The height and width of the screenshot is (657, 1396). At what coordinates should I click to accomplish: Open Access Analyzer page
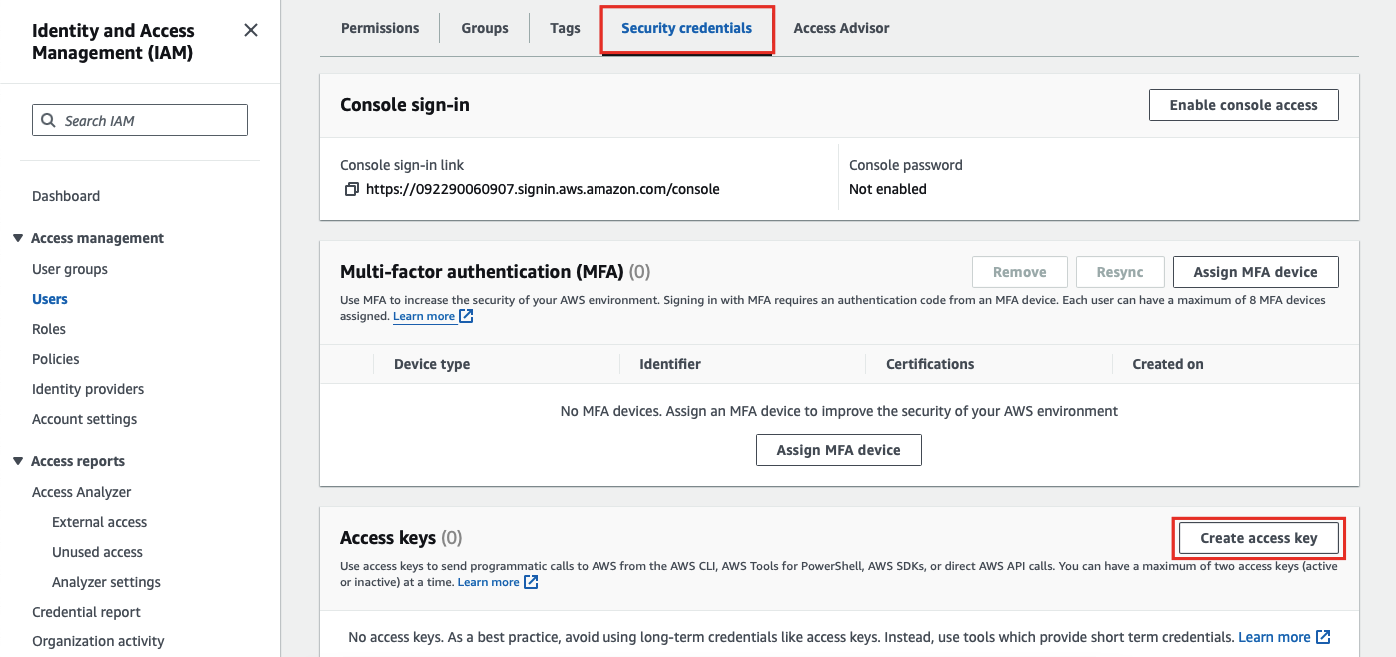82,492
